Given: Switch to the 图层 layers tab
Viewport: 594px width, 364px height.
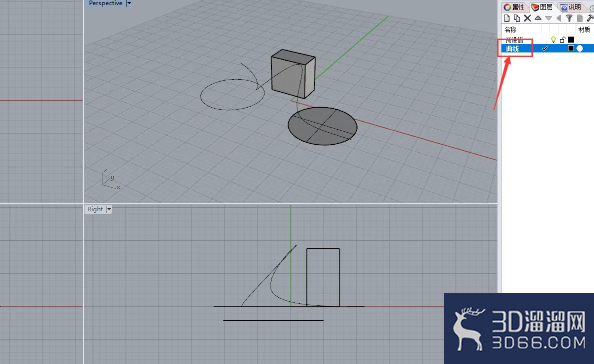Looking at the screenshot, I should click(542, 7).
